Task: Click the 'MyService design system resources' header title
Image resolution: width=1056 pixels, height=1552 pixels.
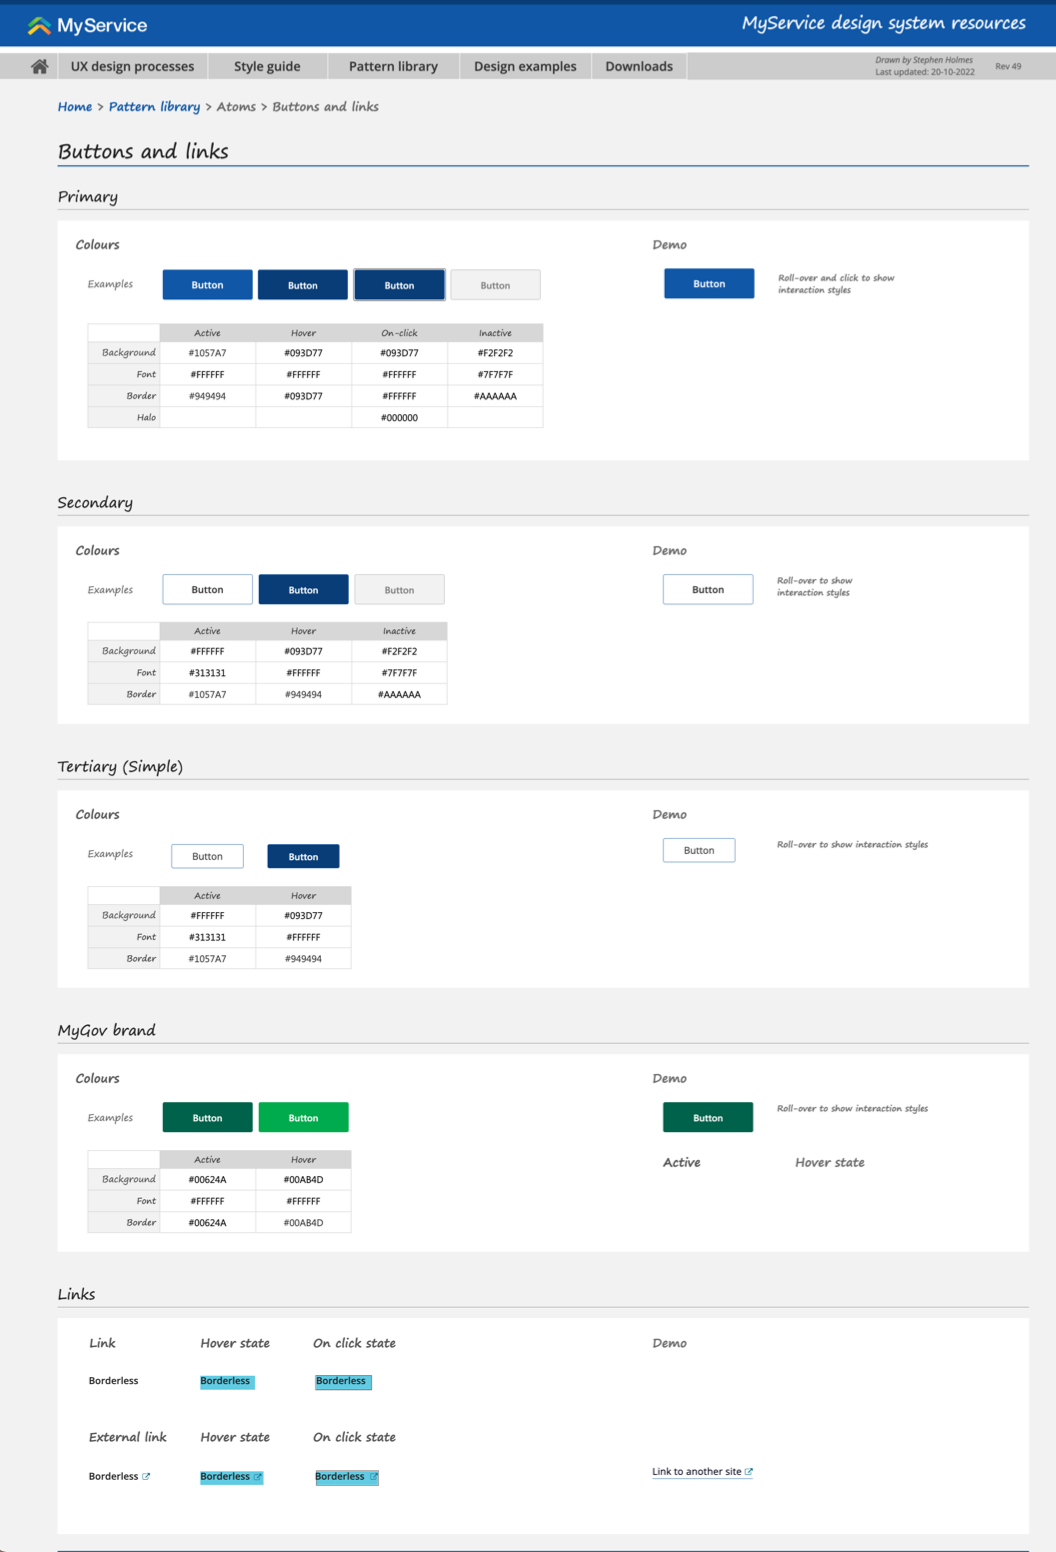Action: tap(884, 23)
